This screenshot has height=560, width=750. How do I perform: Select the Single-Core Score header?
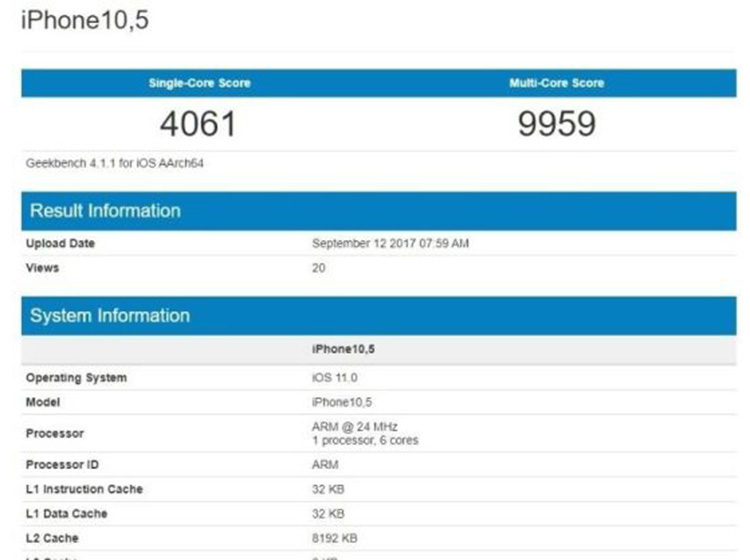tap(199, 83)
